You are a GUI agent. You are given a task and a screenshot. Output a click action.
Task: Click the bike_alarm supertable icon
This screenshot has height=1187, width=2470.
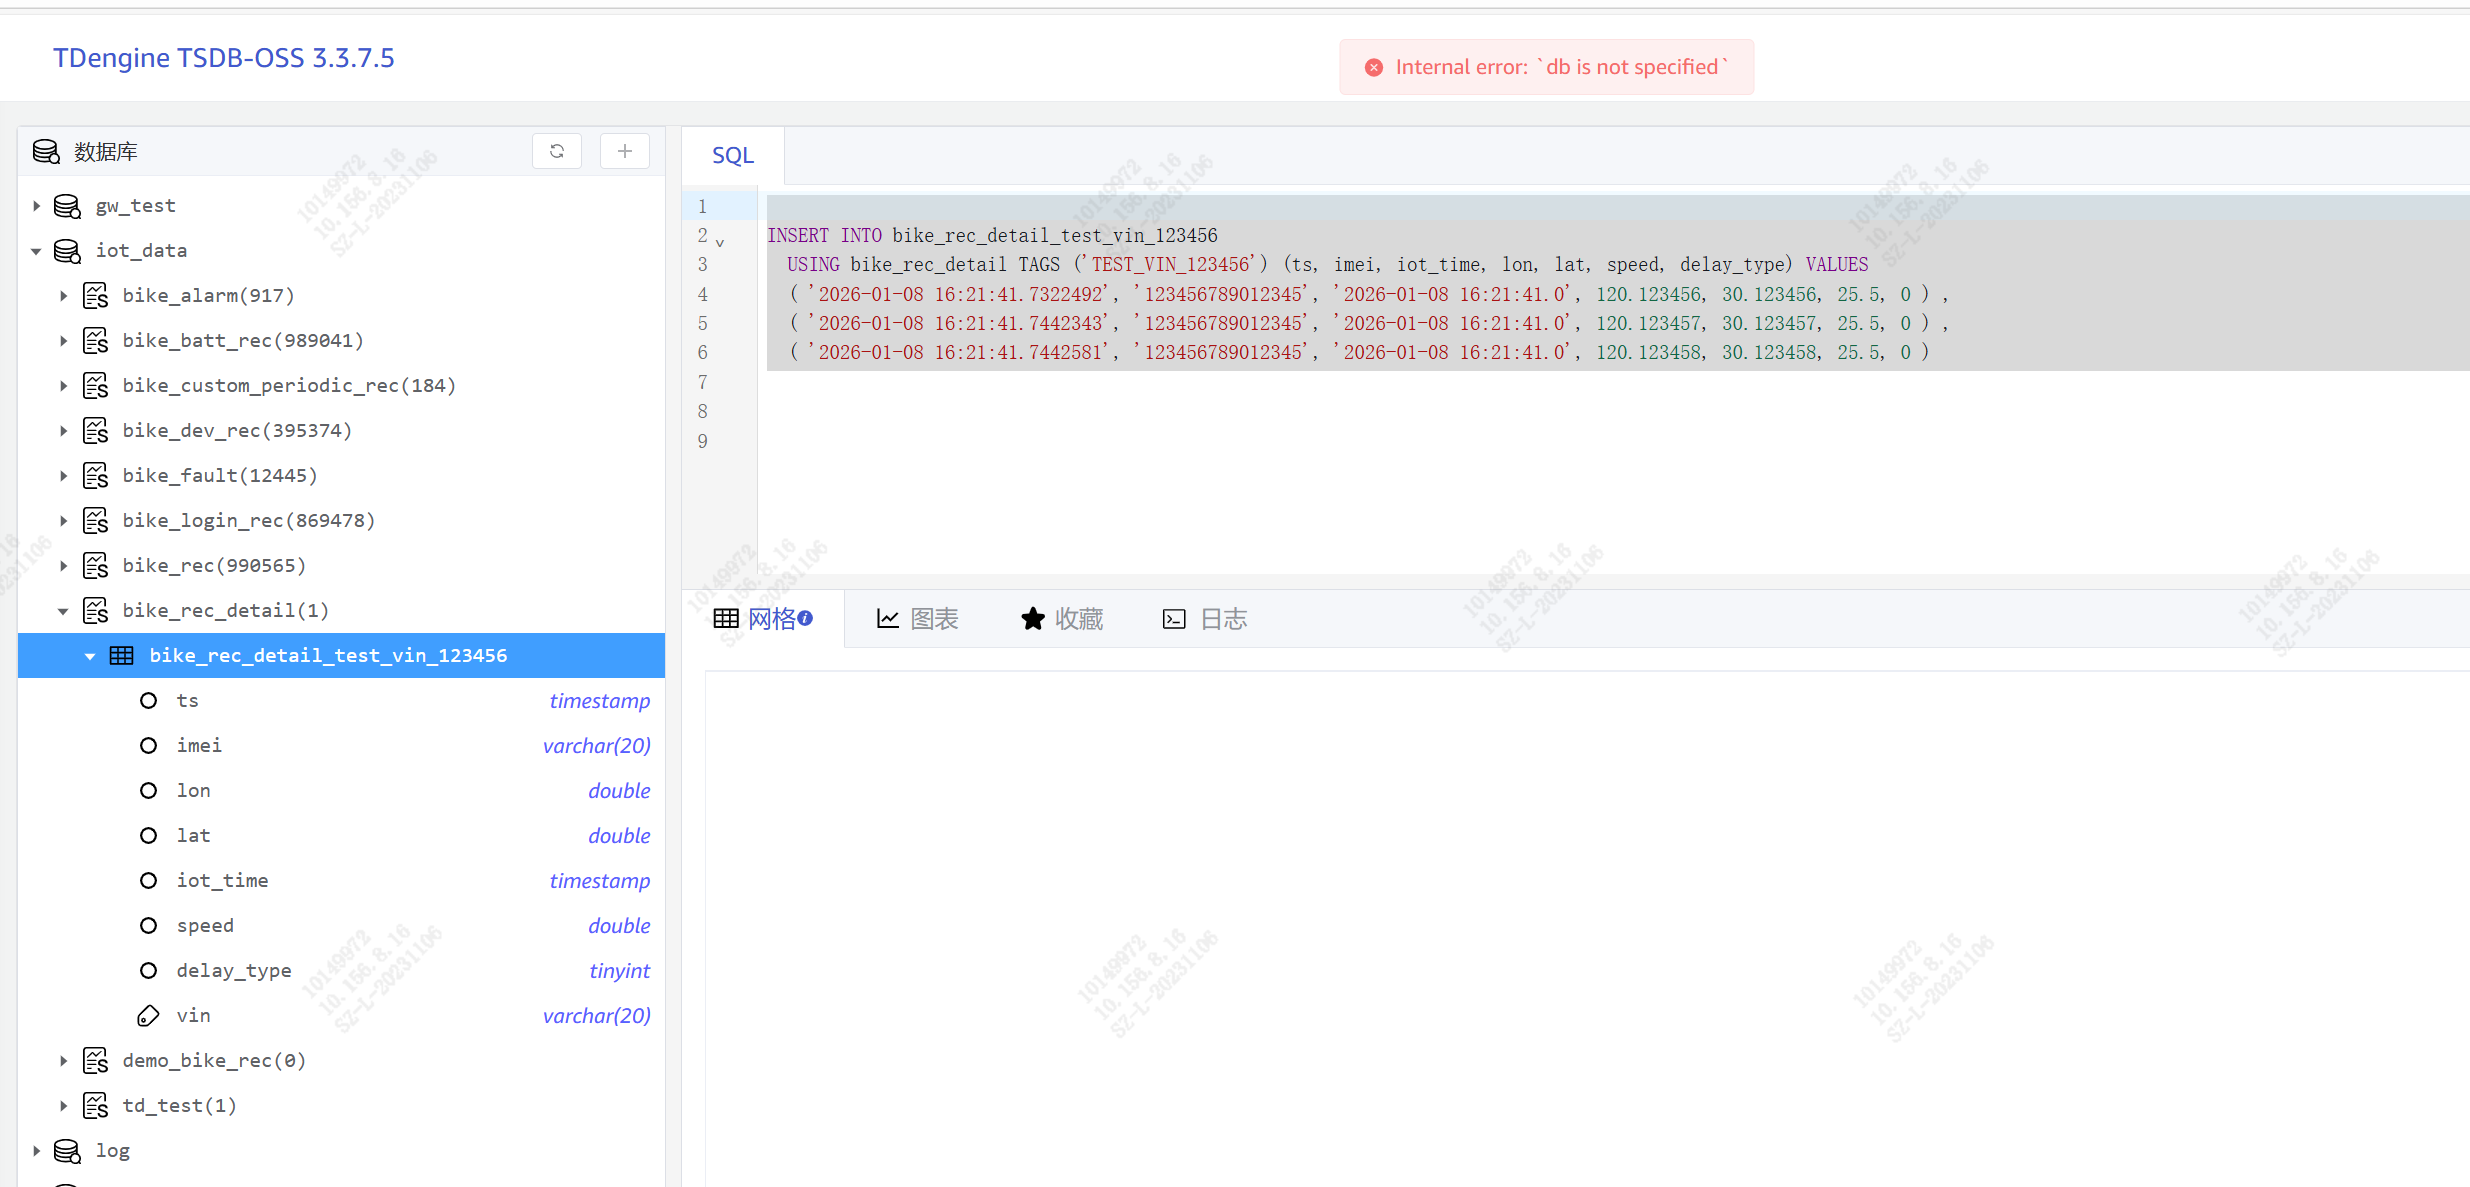click(96, 296)
